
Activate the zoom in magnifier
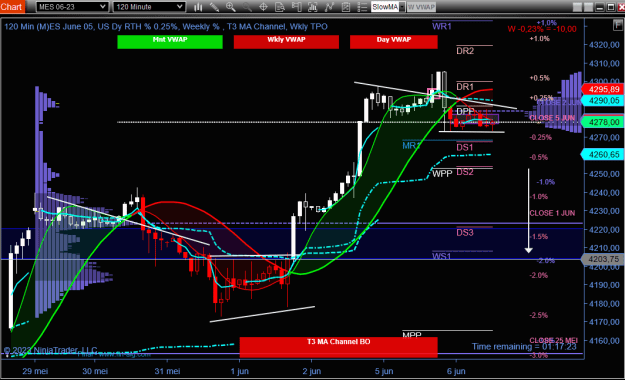coord(230,7)
